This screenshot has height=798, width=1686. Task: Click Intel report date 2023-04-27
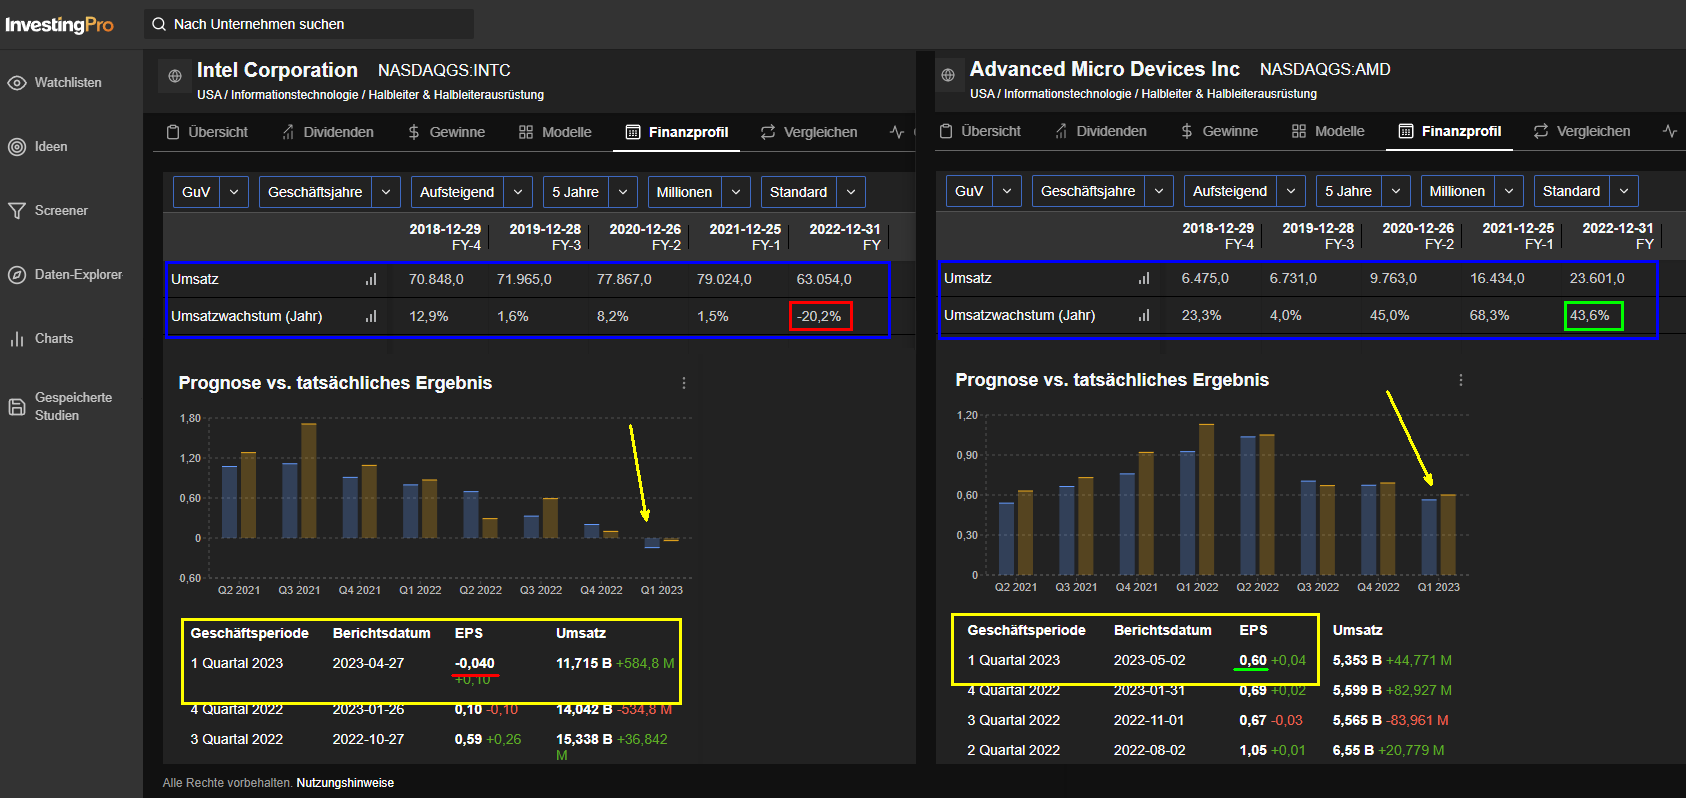coord(368,663)
